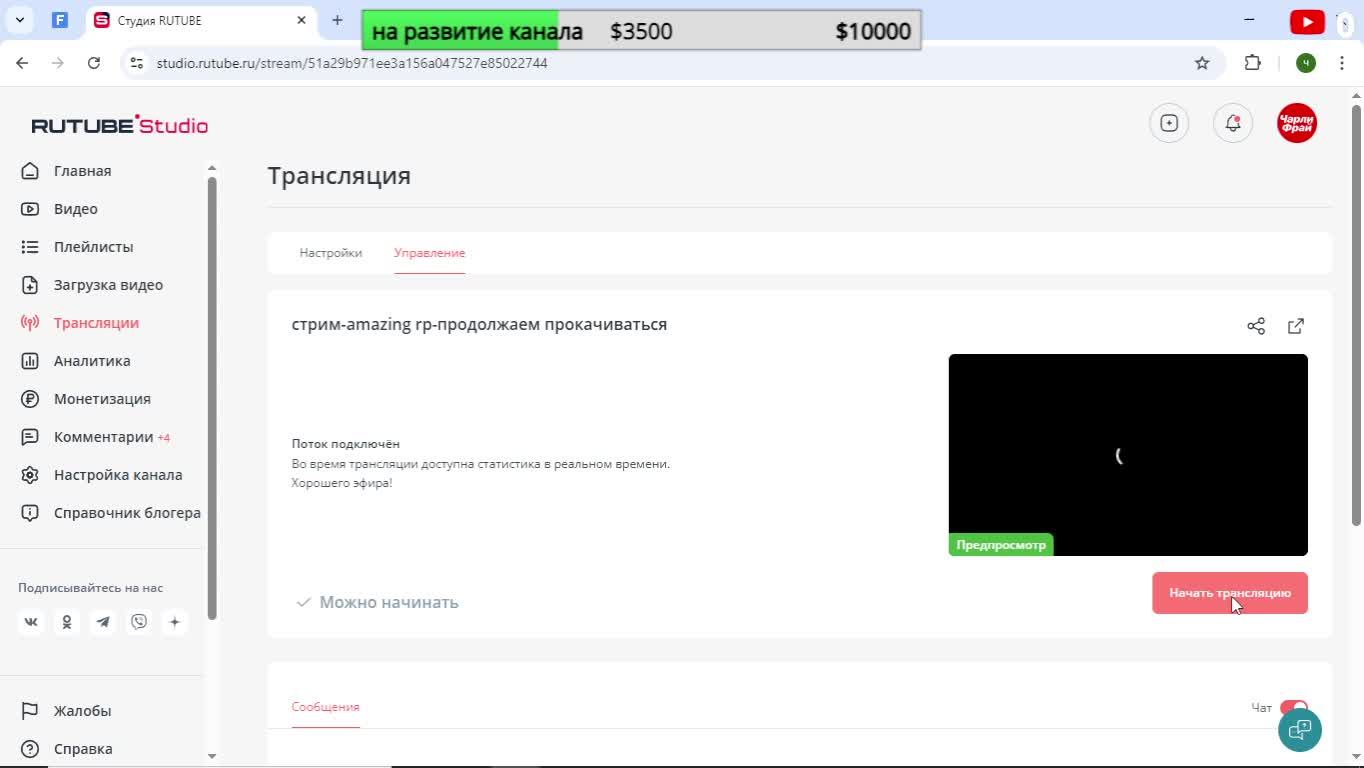This screenshot has width=1364, height=768.
Task: Open Загрузка видео page
Action: point(108,285)
